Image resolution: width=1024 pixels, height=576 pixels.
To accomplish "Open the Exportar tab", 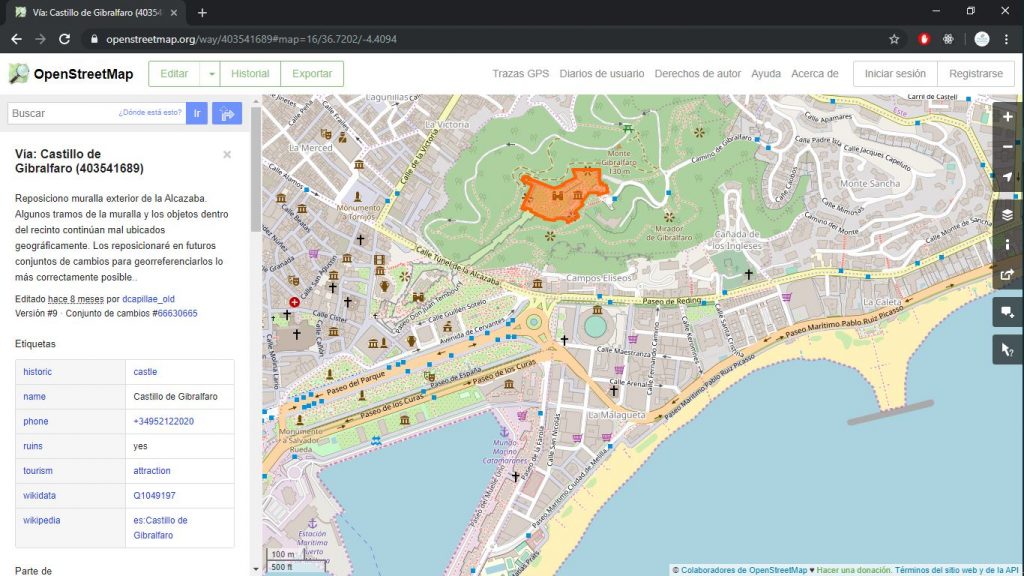I will tap(312, 73).
